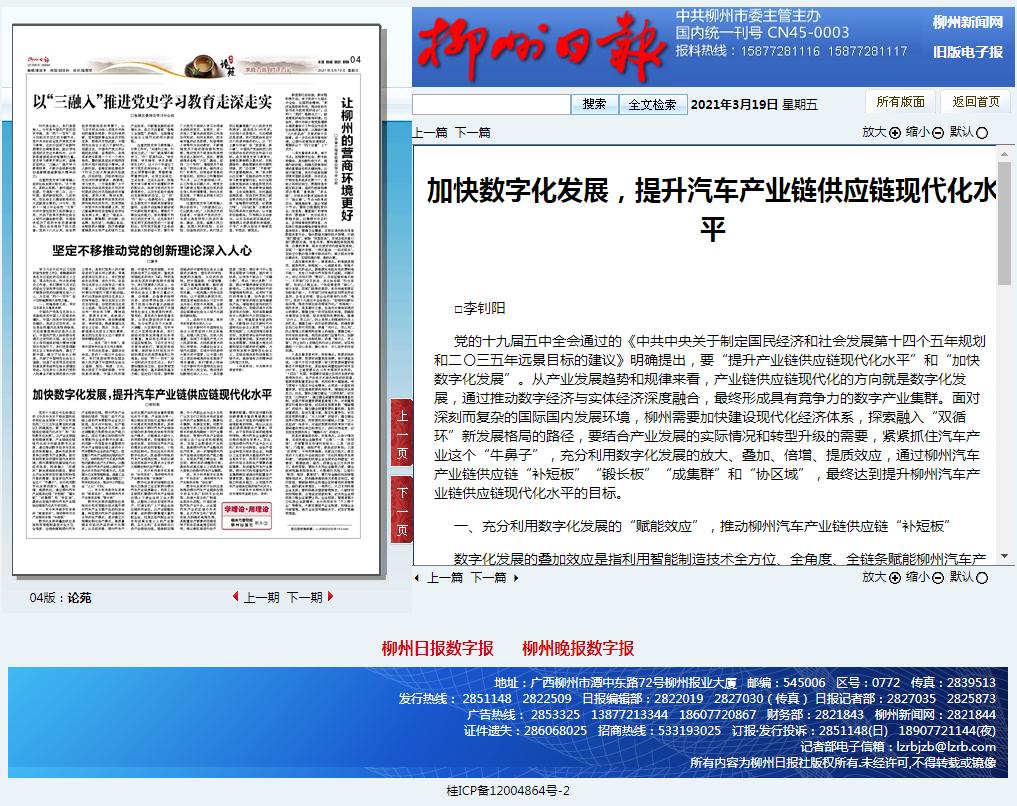Click the email address lzrbjzb@lzrb.com
Screen dimensions: 1017x806
946,746
